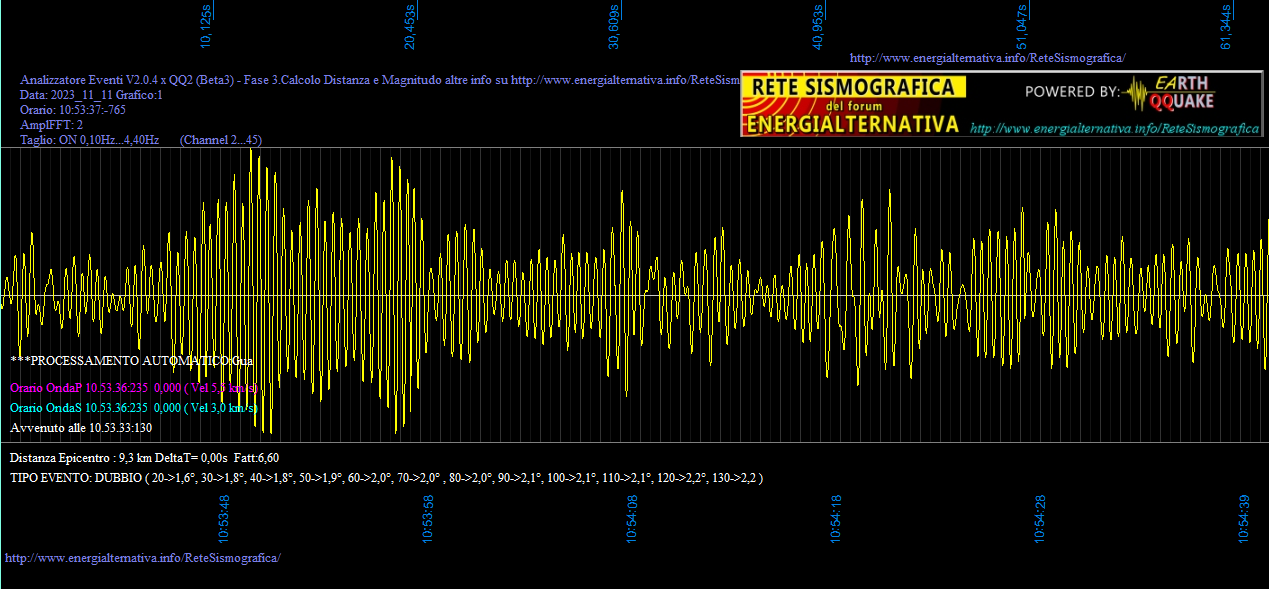Click the 10:53:48 bottom time marker

224,518
